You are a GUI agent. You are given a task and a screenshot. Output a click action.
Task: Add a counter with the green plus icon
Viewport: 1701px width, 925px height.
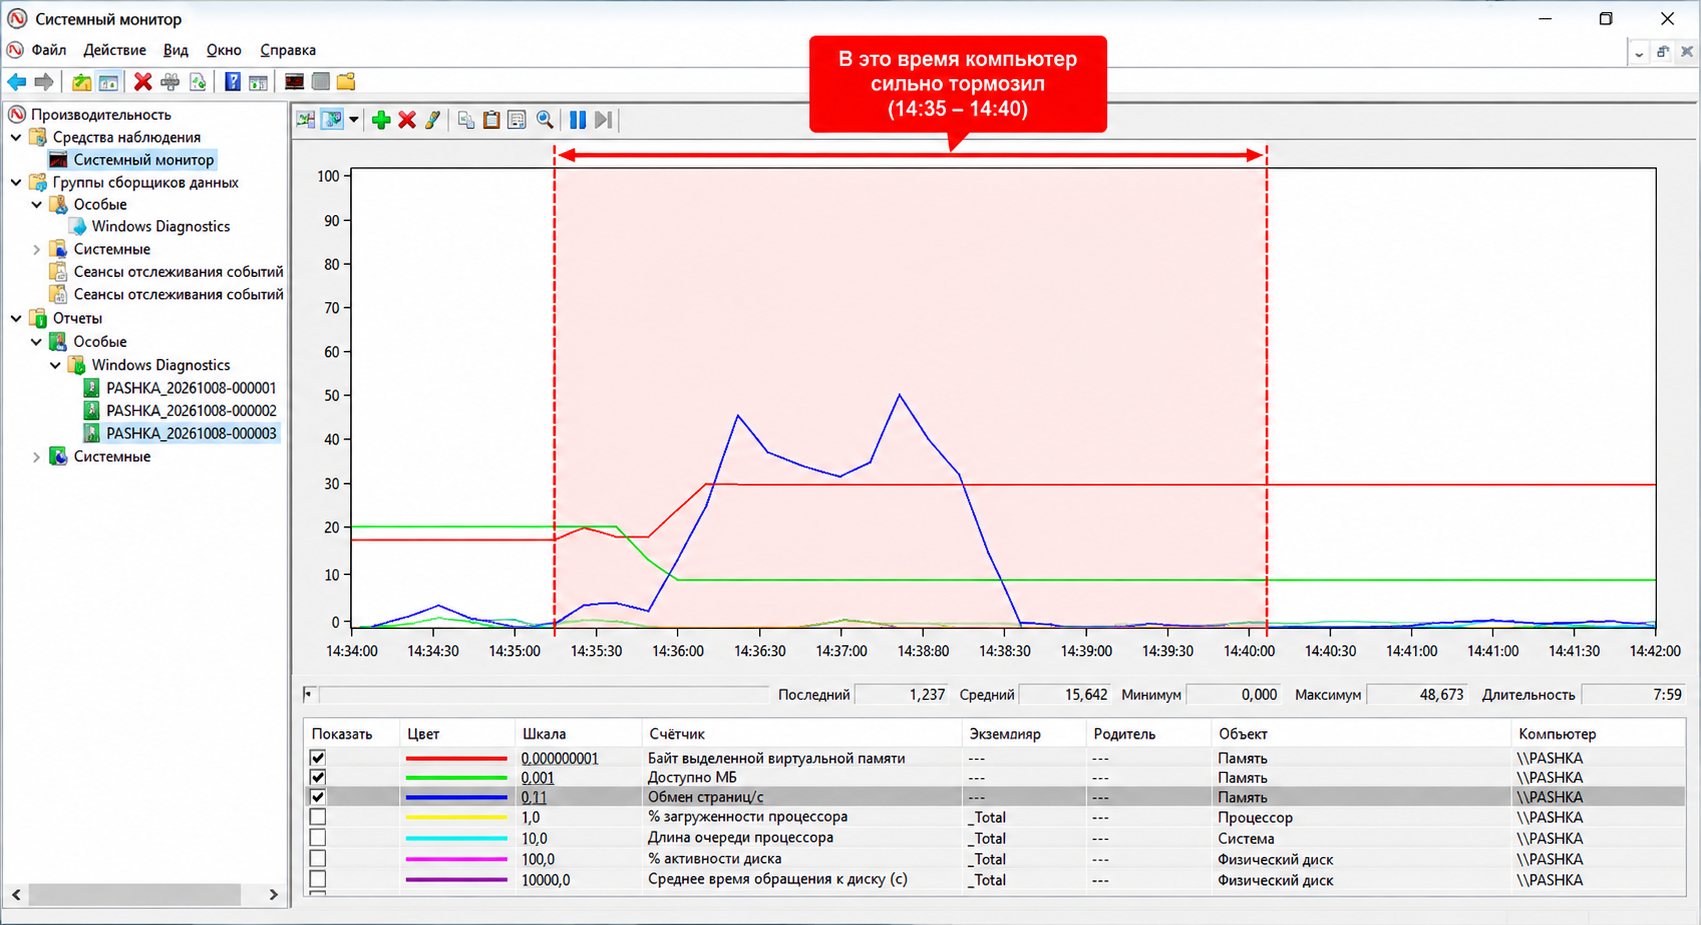tap(381, 120)
